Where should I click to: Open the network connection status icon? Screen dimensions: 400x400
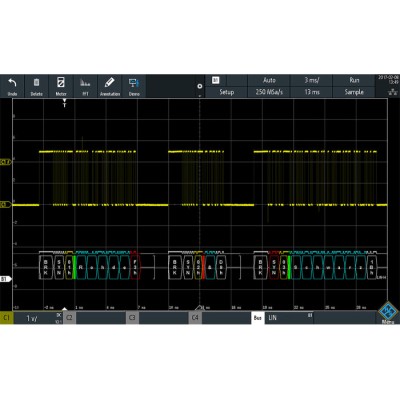pyautogui.click(x=393, y=93)
